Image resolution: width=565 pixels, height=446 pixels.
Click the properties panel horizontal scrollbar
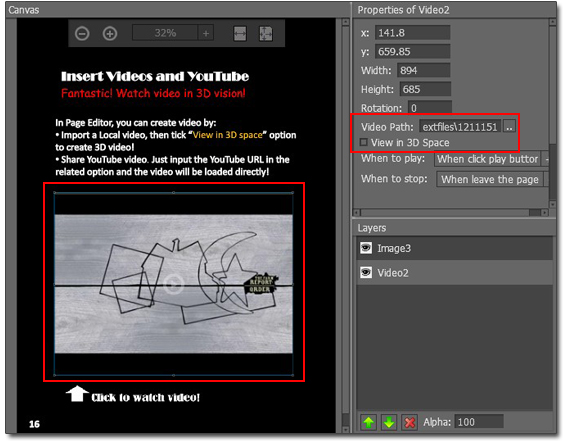coord(451,213)
